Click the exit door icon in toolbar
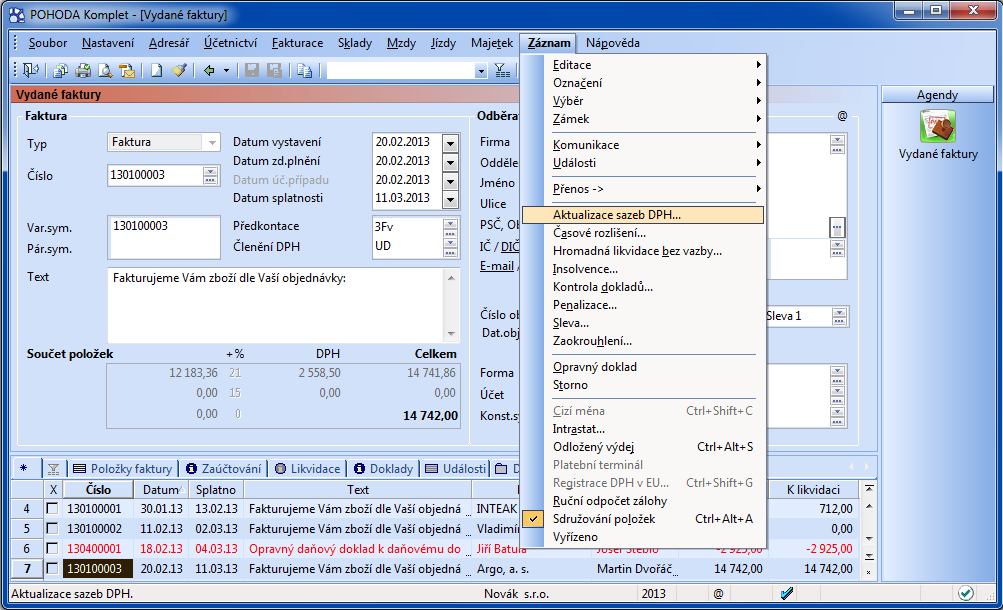The height and width of the screenshot is (610, 1003). (x=30, y=70)
